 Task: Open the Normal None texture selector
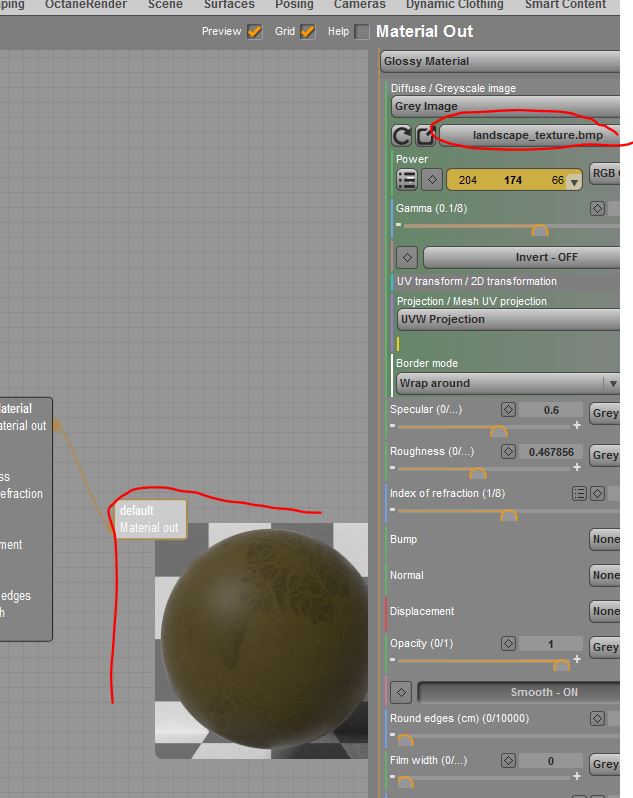click(x=605, y=575)
